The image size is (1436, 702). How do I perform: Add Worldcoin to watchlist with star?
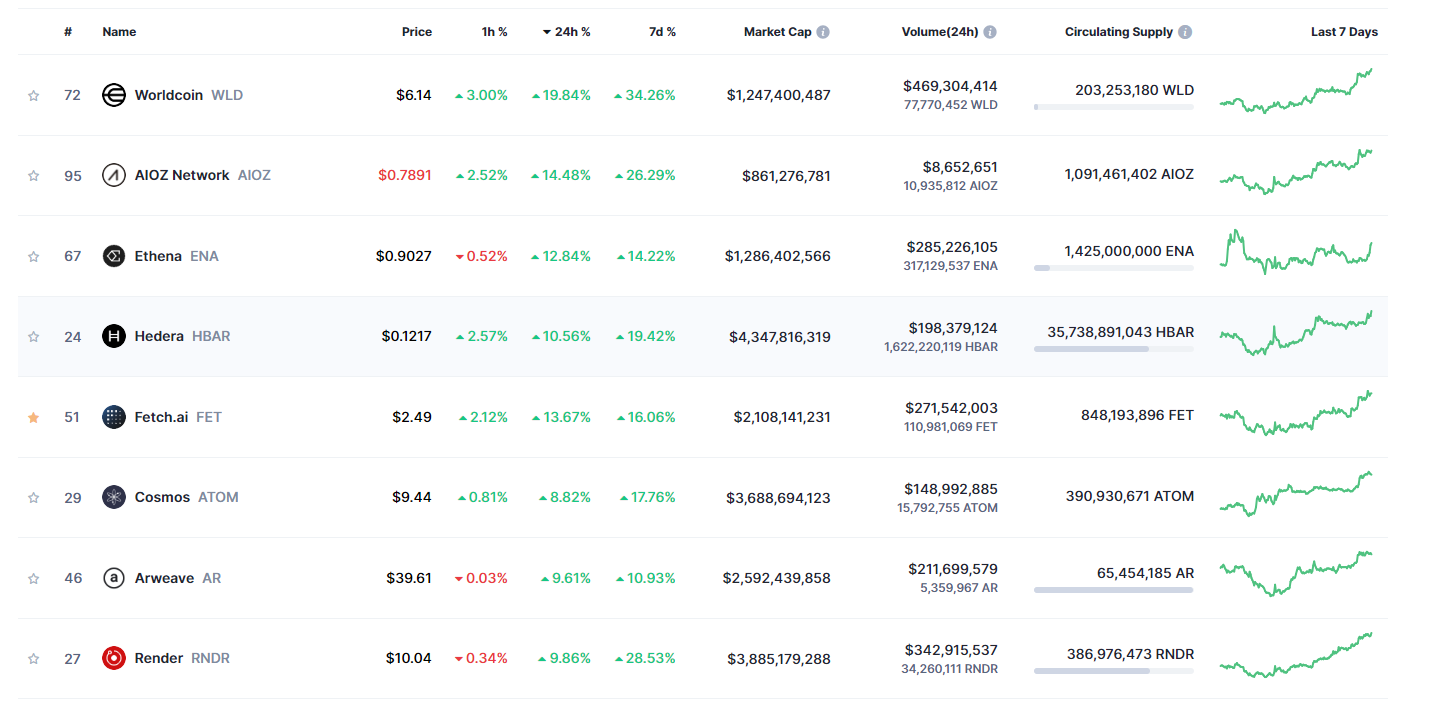click(33, 96)
